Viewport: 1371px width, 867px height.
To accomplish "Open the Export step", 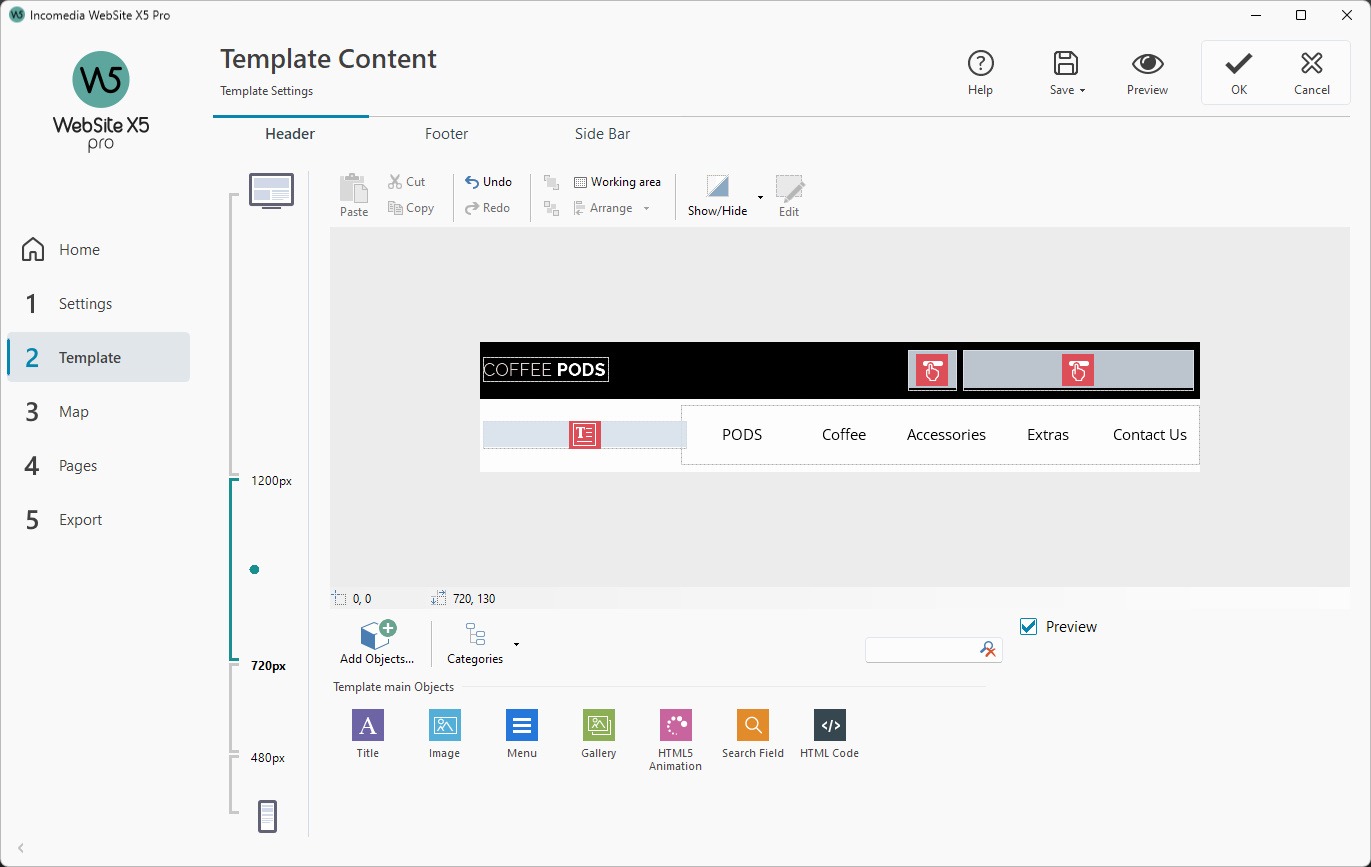I will (79, 519).
